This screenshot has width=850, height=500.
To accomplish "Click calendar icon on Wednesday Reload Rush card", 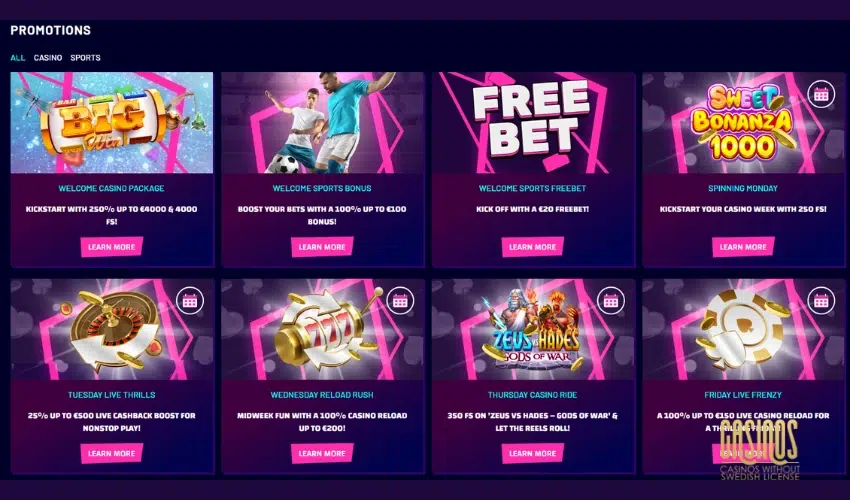I will (400, 301).
